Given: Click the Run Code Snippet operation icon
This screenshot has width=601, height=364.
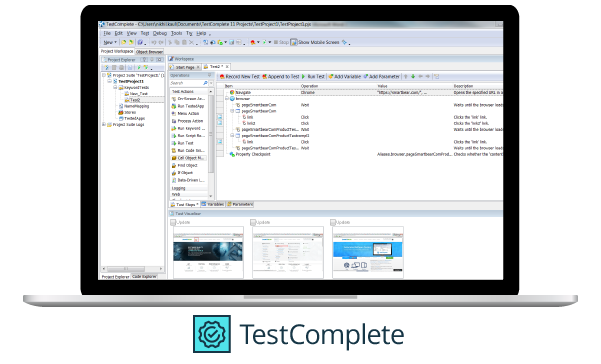Looking at the screenshot, I should point(174,151).
